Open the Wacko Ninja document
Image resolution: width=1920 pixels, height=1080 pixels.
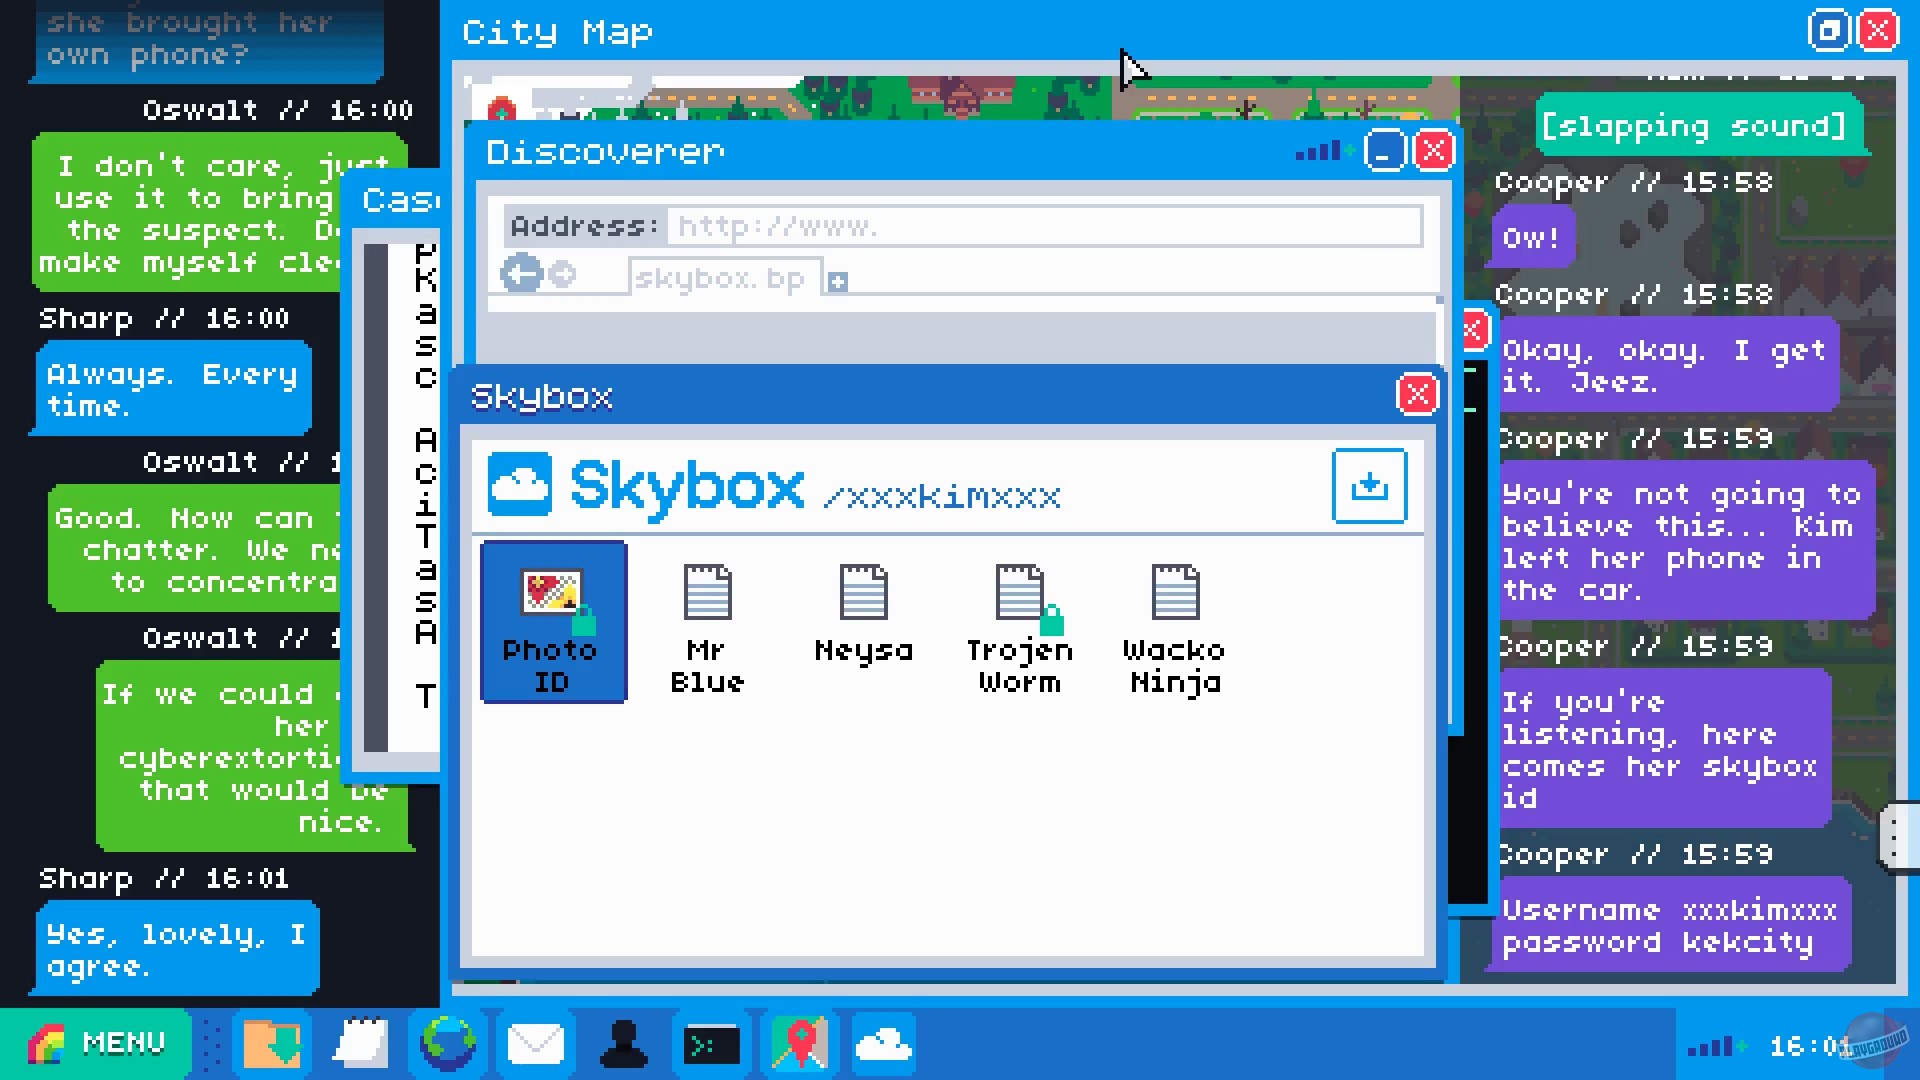1174,622
